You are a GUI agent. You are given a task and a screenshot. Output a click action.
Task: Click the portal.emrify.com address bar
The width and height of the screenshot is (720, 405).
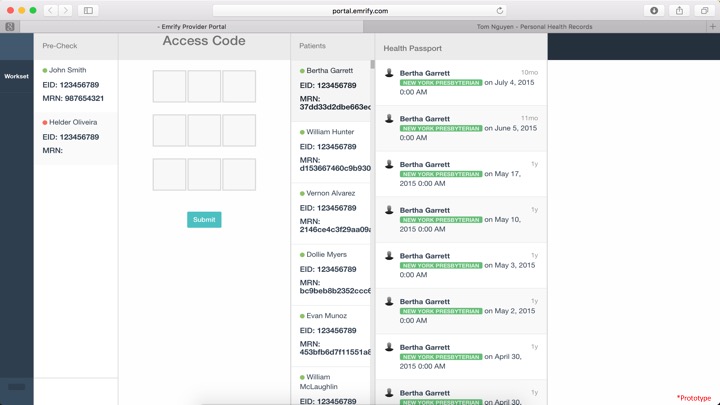tap(360, 11)
